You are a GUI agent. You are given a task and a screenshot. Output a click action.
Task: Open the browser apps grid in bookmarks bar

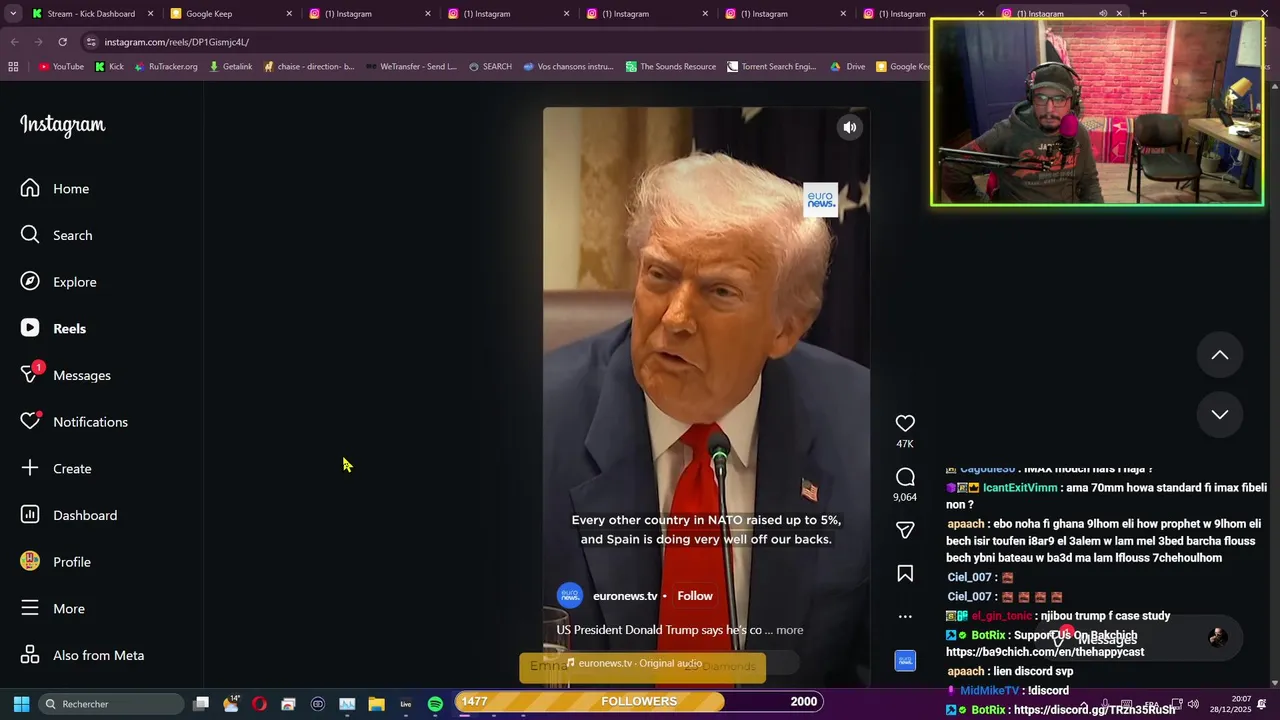point(13,67)
